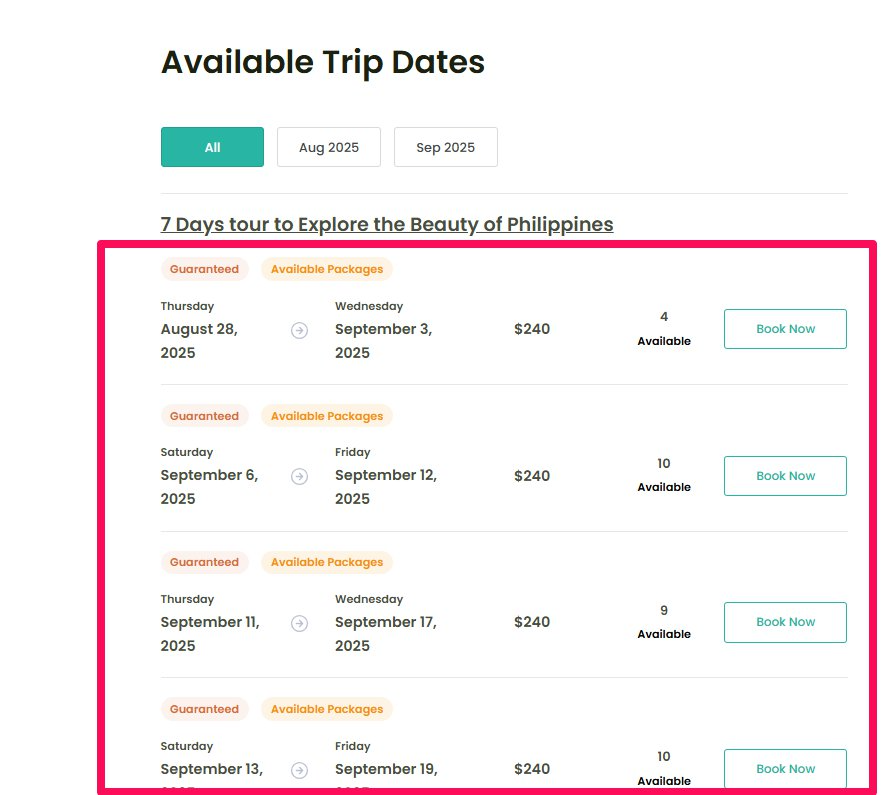This screenshot has height=795, width=891.
Task: Book Now for September 11 trip
Action: tap(785, 622)
